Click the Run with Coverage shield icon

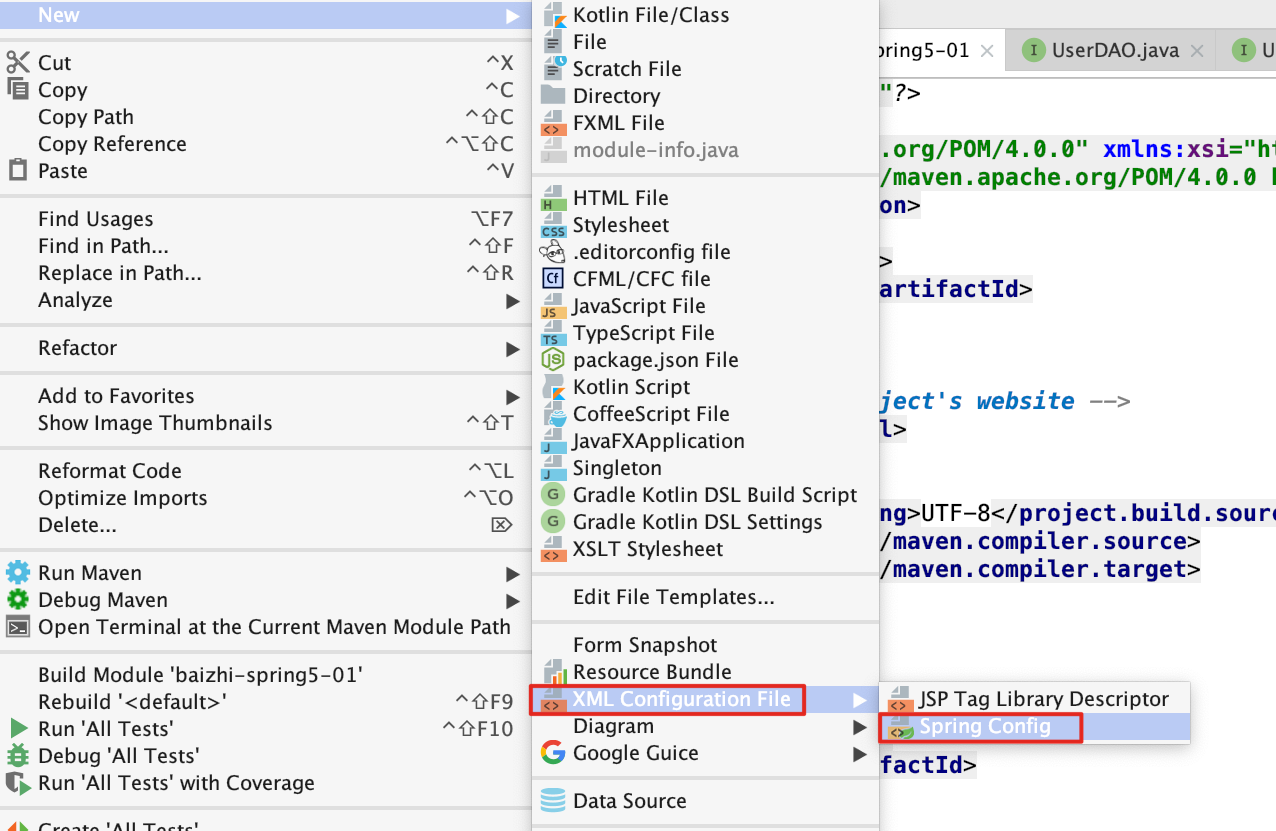pyautogui.click(x=18, y=782)
